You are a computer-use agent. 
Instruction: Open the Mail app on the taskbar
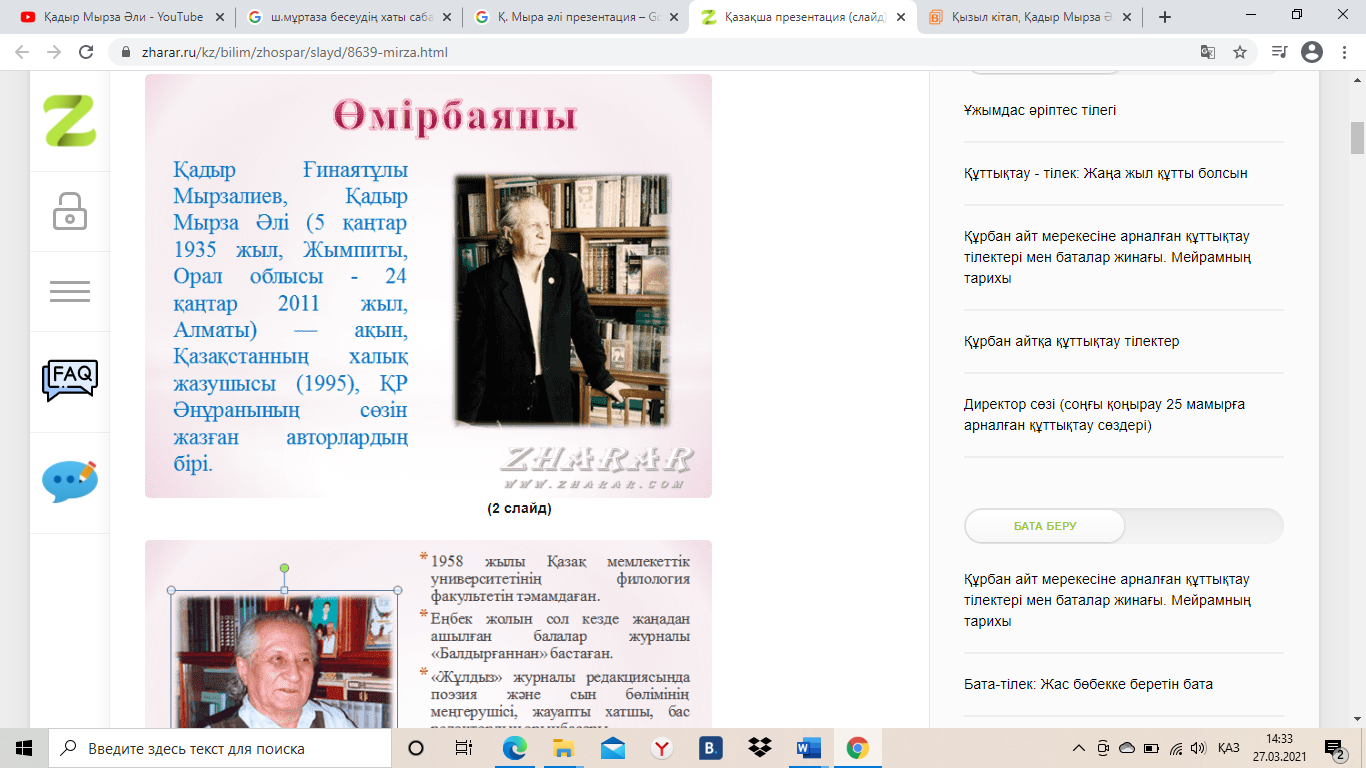click(612, 748)
